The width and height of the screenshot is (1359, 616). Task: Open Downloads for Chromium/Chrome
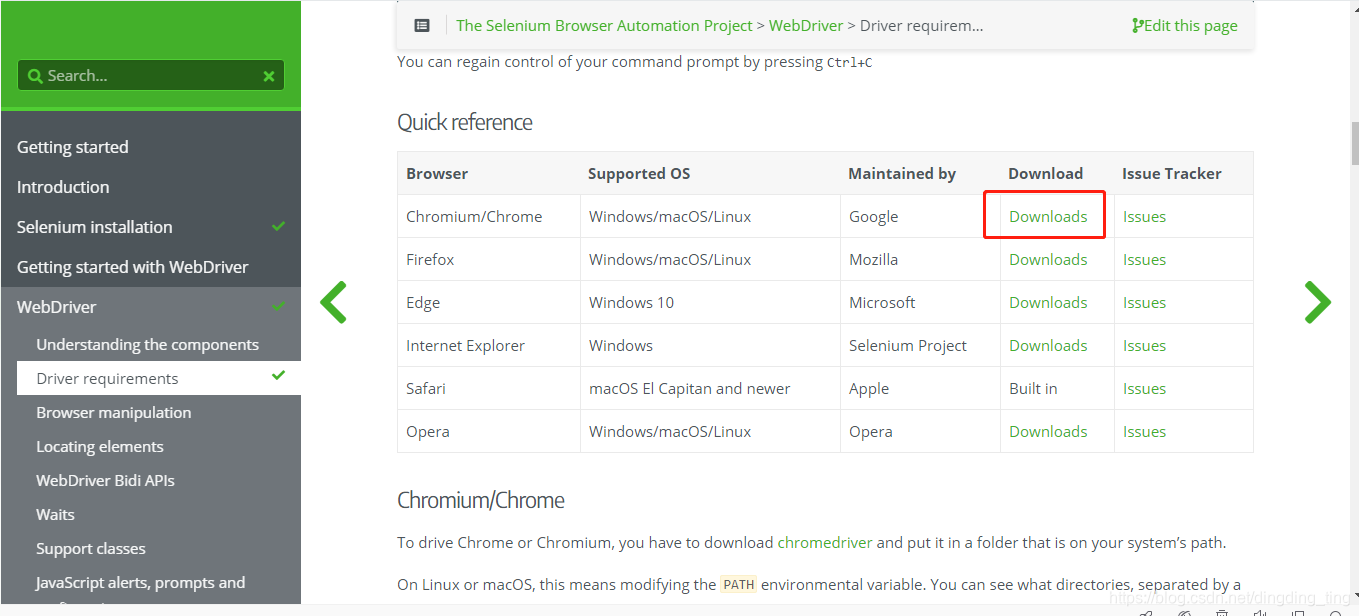click(x=1048, y=216)
